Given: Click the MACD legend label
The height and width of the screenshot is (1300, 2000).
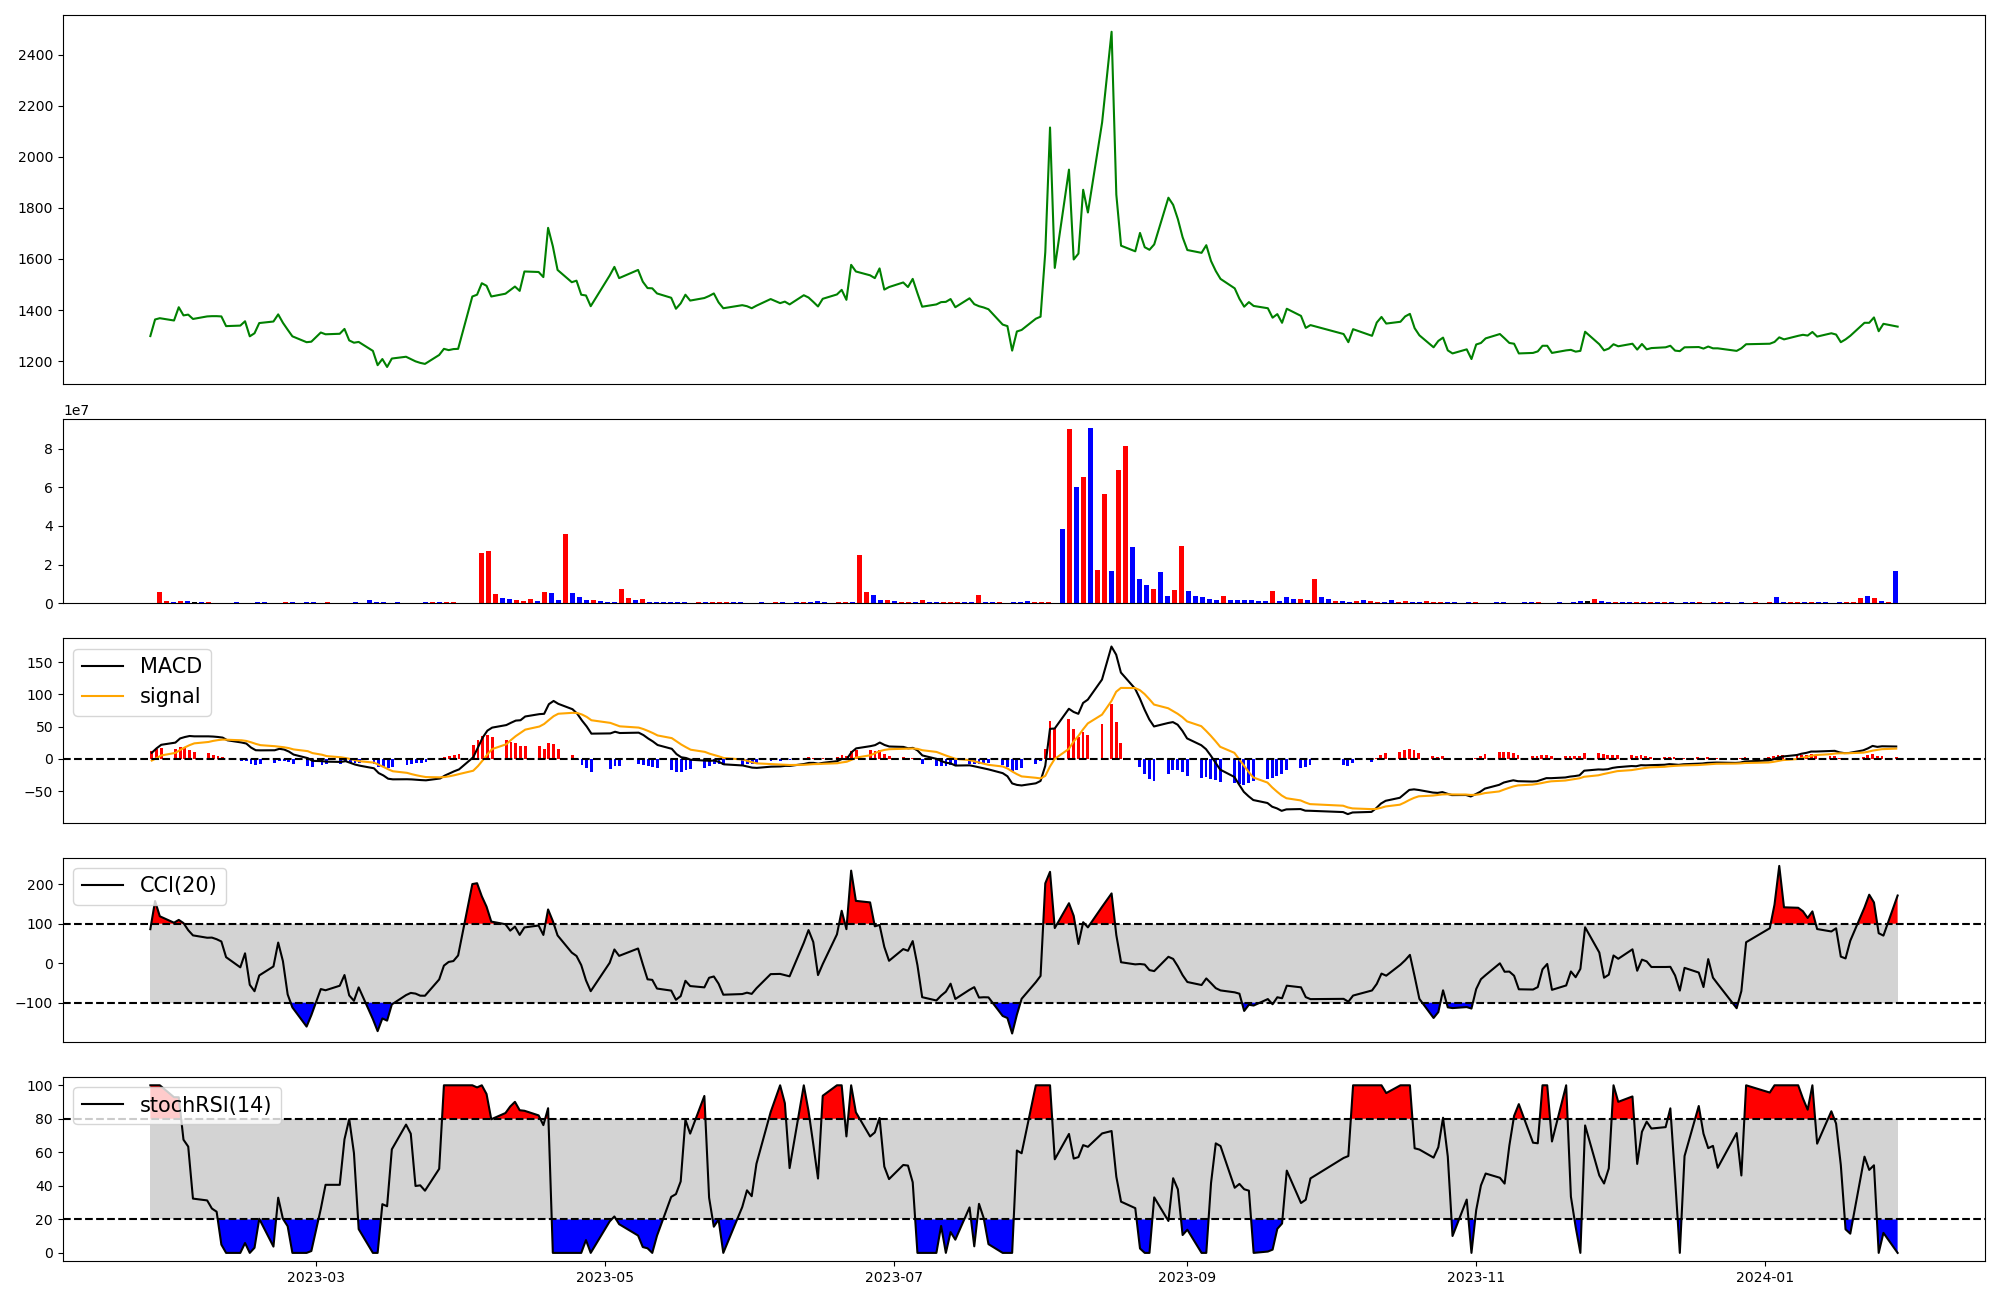Looking at the screenshot, I should (x=170, y=666).
